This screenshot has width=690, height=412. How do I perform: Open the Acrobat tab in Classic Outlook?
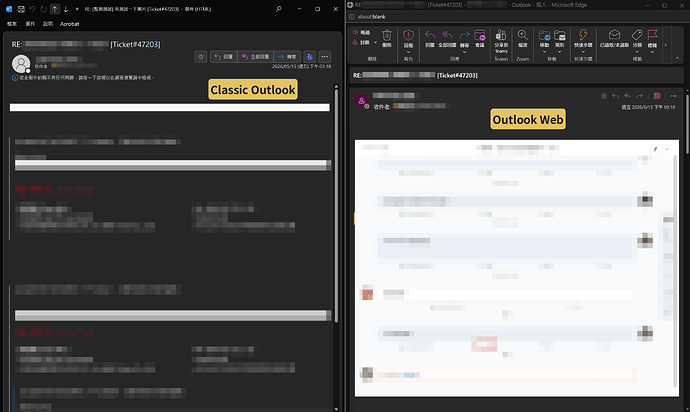[70, 24]
